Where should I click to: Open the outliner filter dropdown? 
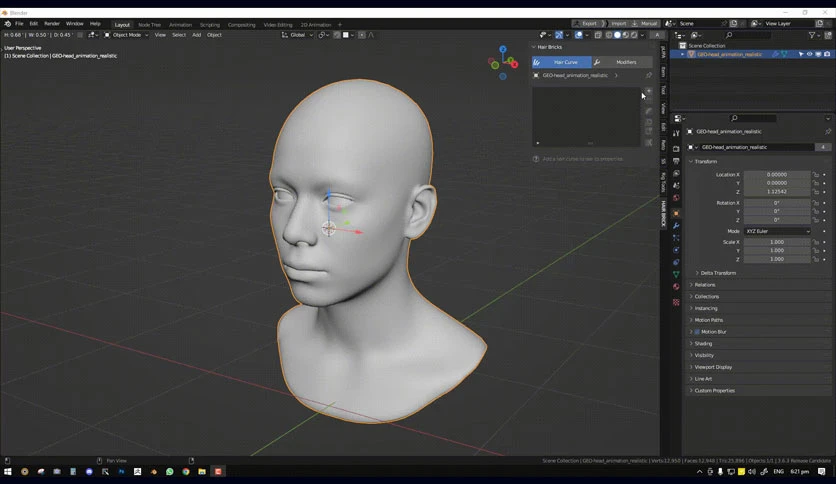[x=815, y=35]
